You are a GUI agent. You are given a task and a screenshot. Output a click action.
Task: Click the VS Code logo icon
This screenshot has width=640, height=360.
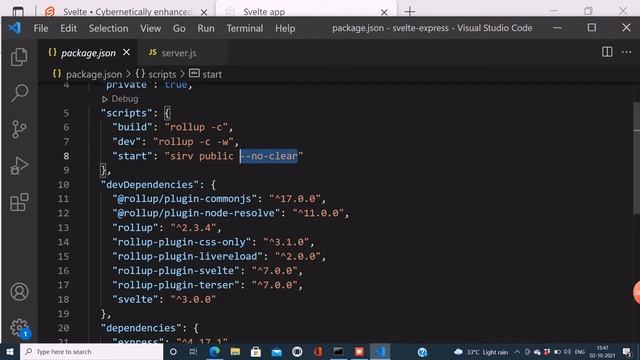pos(15,28)
